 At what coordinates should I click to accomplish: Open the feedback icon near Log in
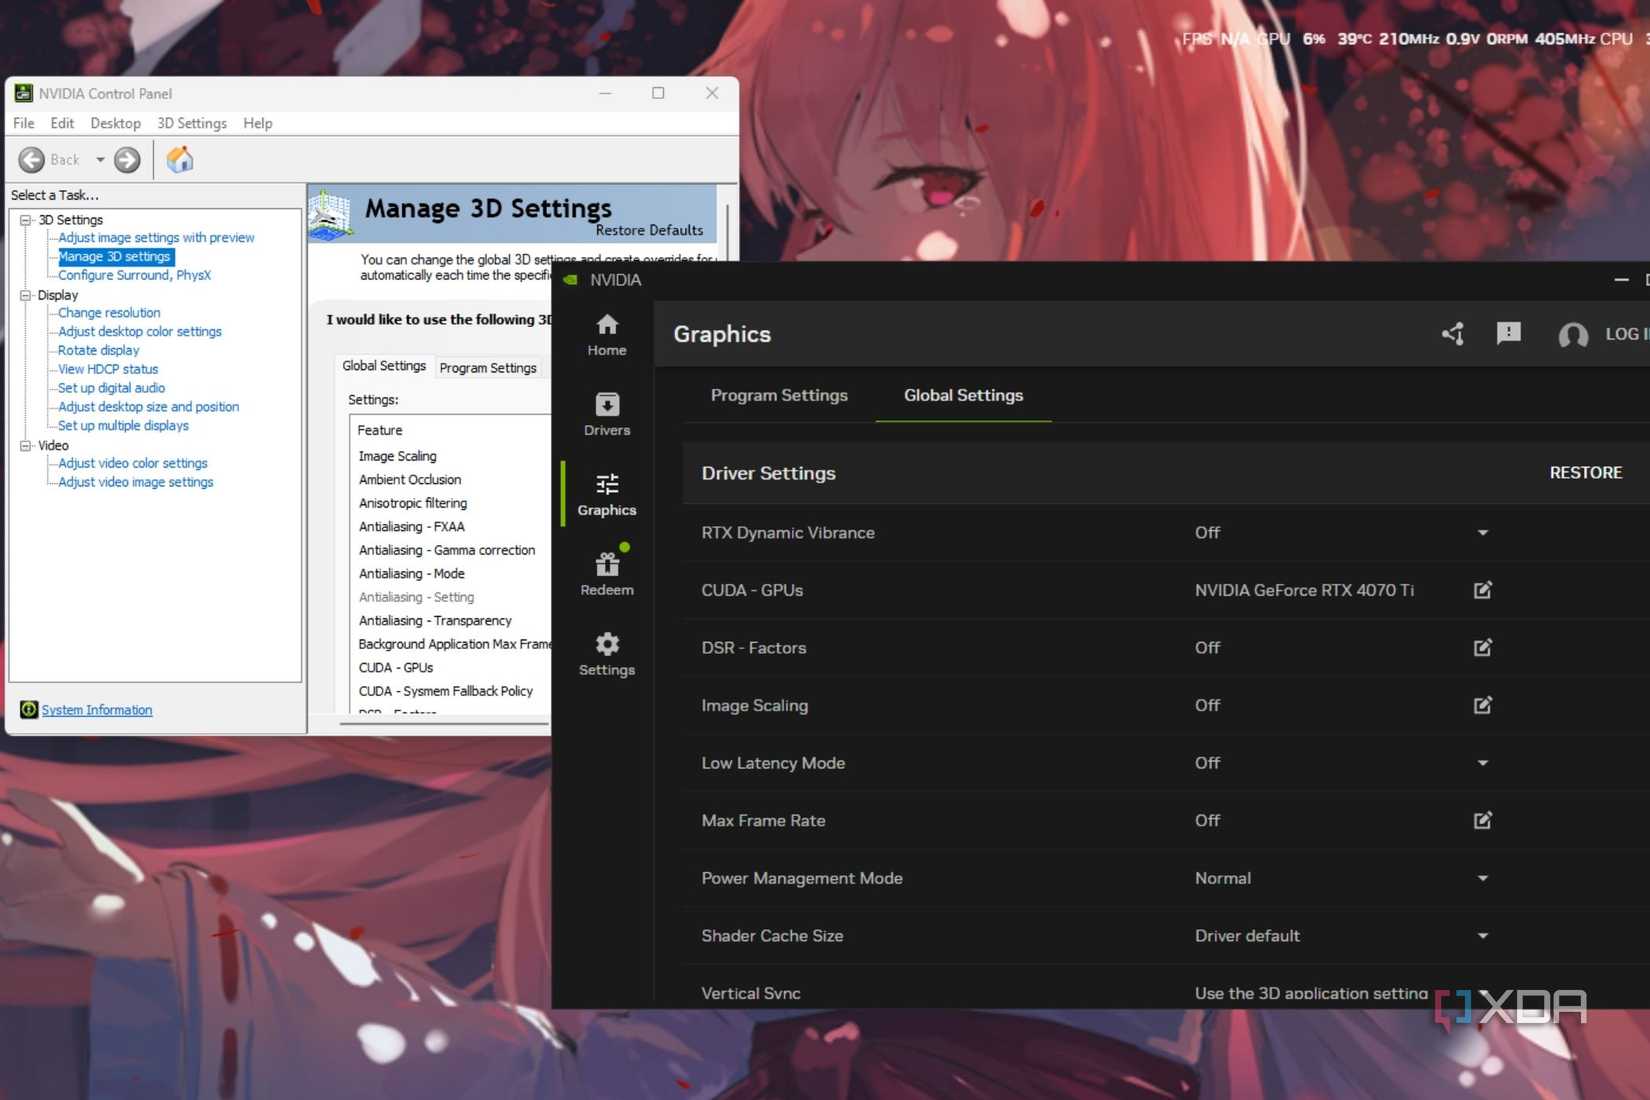pyautogui.click(x=1509, y=334)
